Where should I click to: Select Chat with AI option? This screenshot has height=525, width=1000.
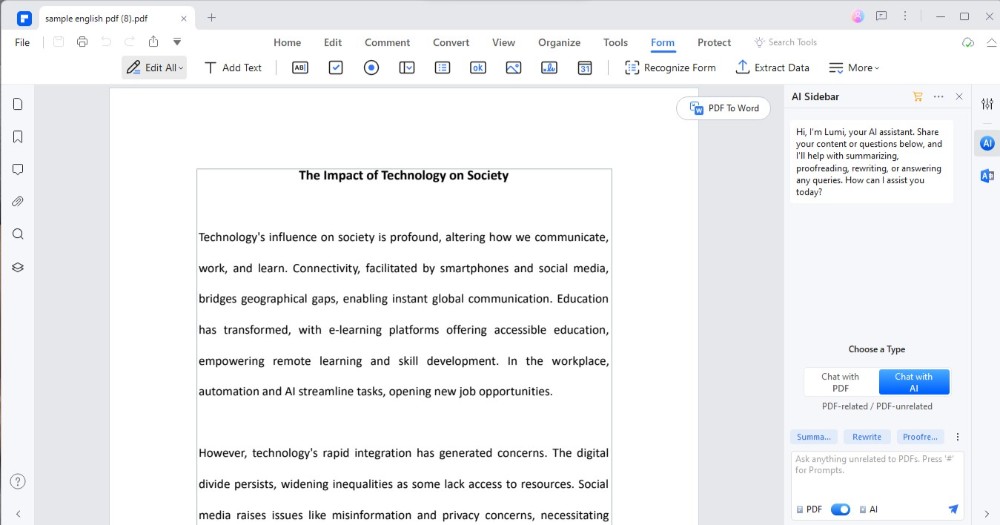point(914,382)
